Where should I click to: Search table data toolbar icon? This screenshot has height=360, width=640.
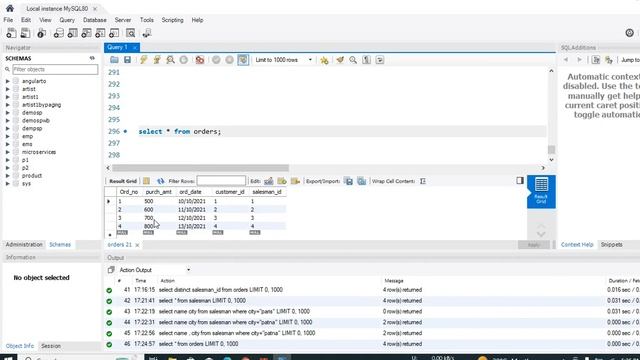click(130, 33)
